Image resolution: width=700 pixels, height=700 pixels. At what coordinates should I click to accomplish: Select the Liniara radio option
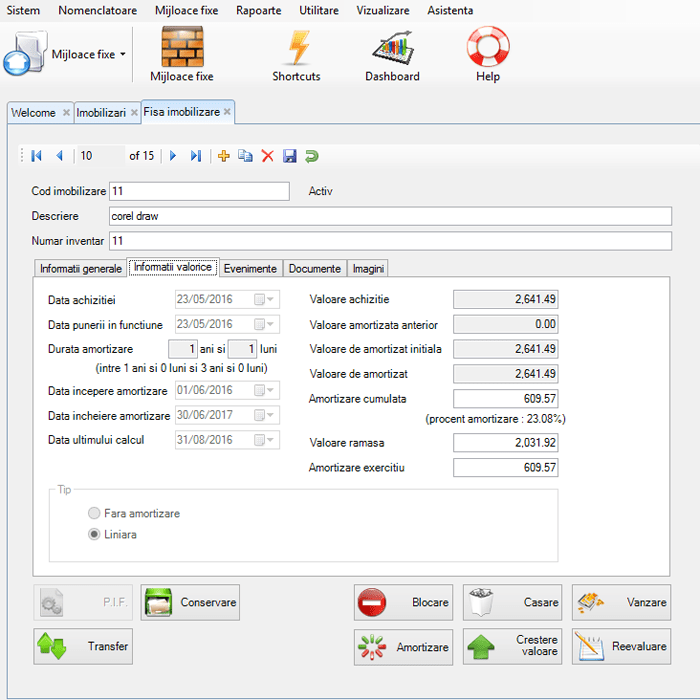(94, 534)
